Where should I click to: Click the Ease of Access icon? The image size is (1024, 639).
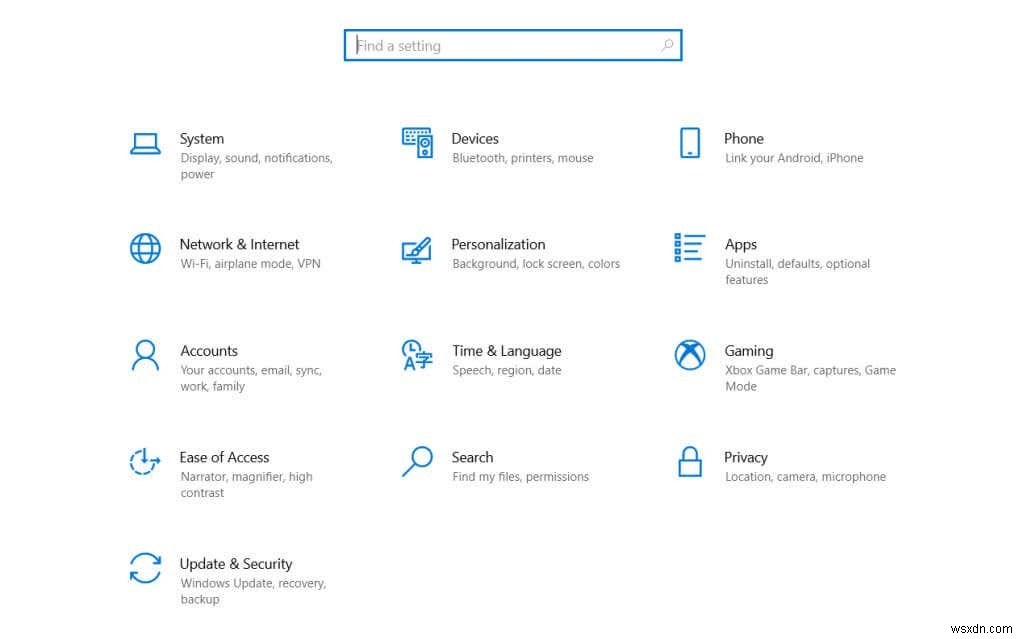click(x=145, y=461)
